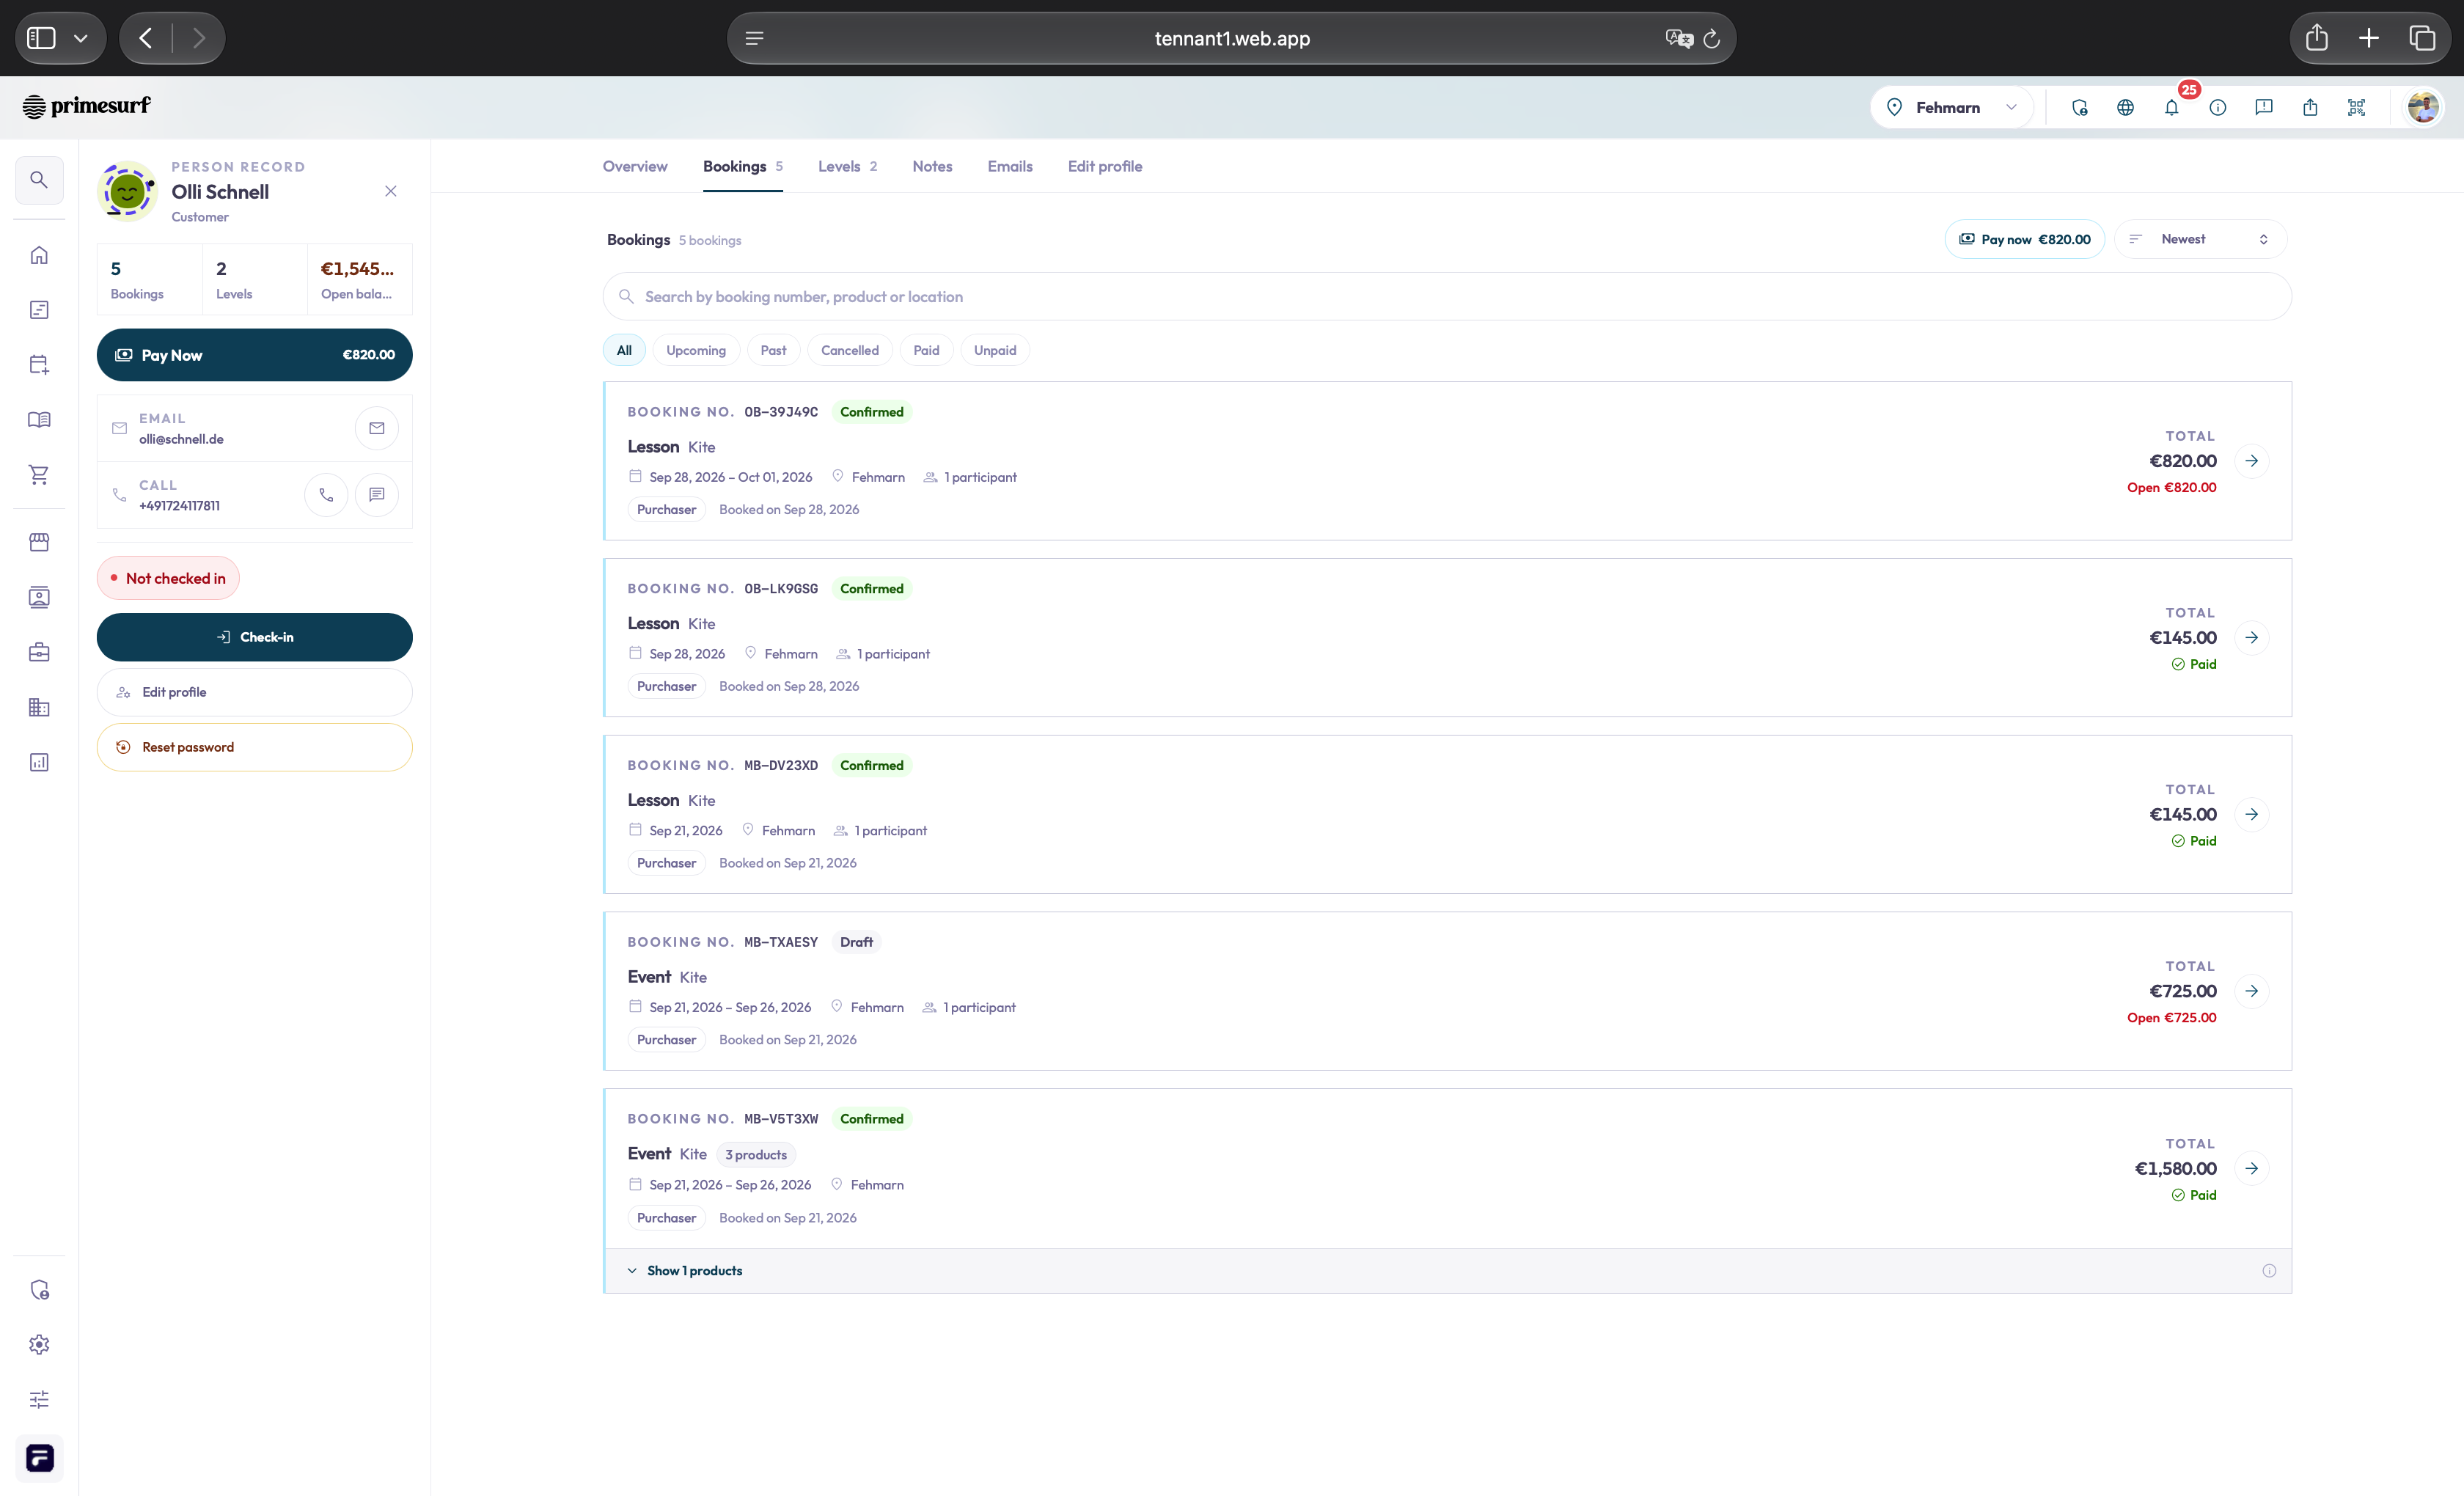The height and width of the screenshot is (1496, 2464).
Task: Send email to olli@schnell.de via envelope icon
Action: [x=377, y=428]
